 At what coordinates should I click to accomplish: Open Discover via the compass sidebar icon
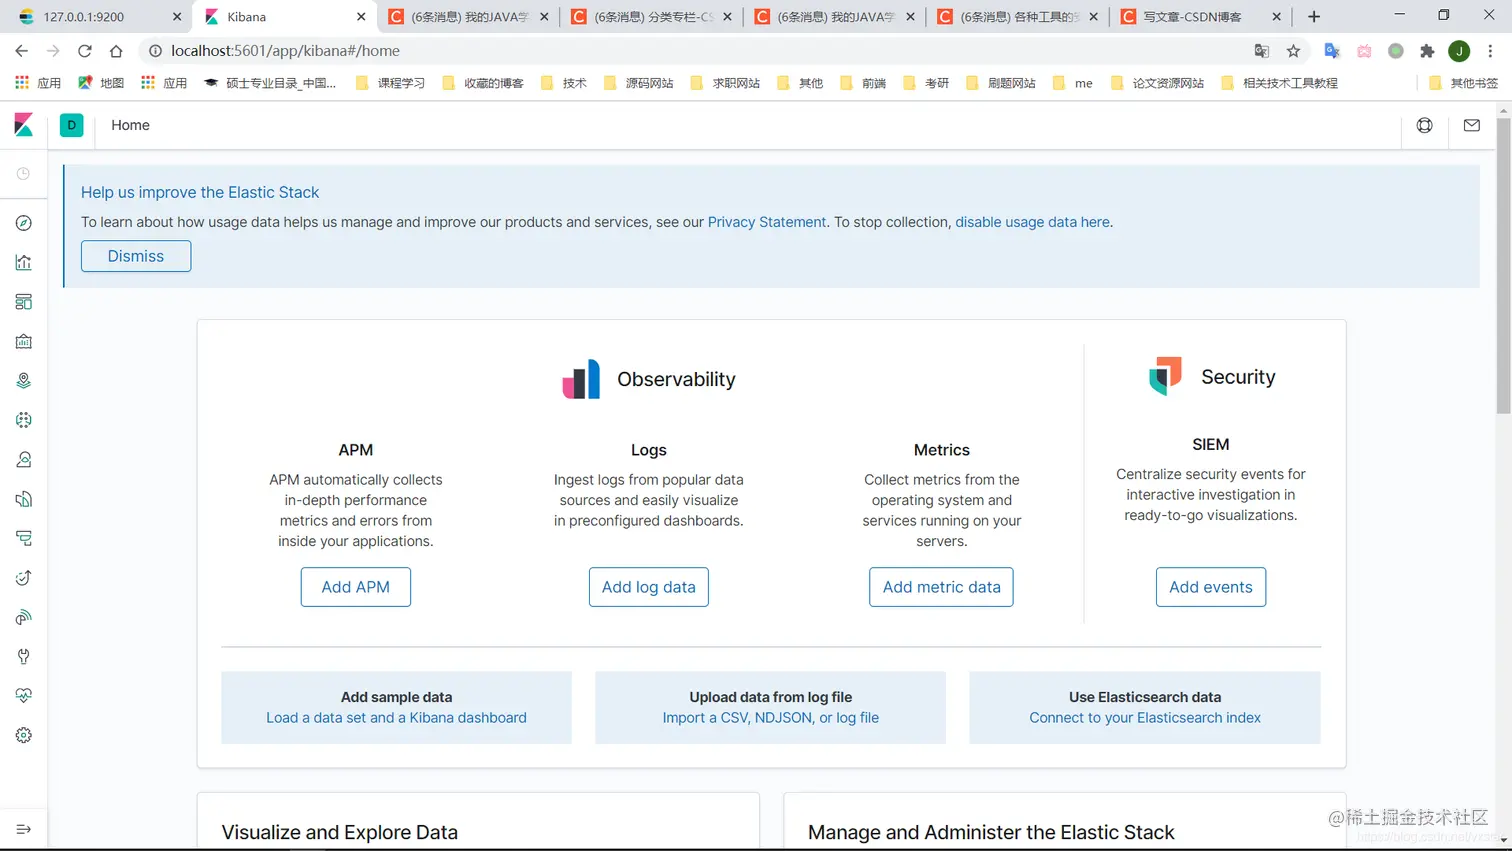(24, 223)
